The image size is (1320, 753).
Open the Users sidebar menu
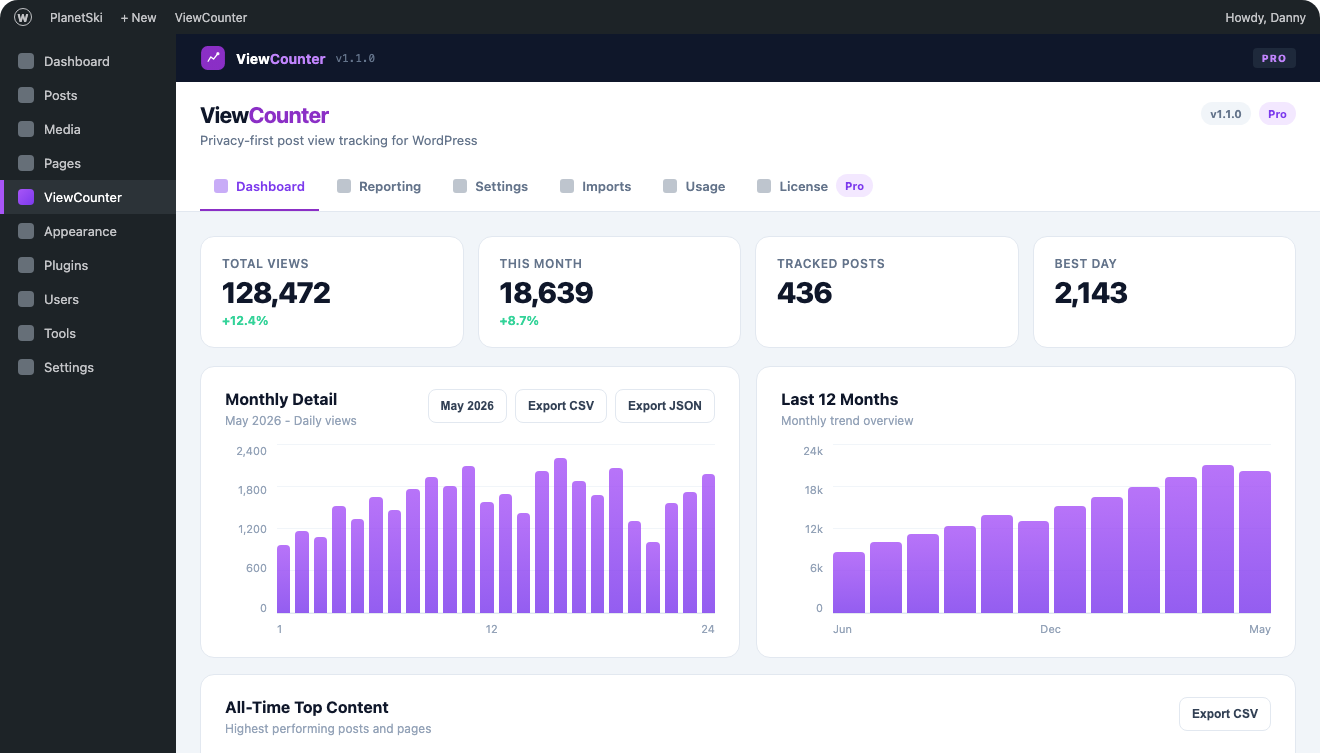88,299
